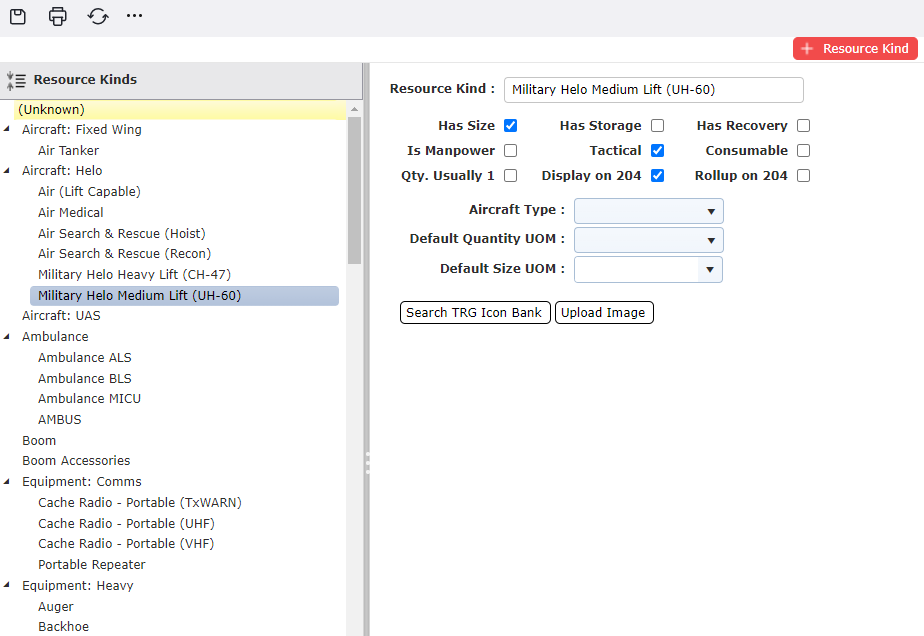This screenshot has height=636, width=924.
Task: Select Boom Accessories item
Action: [x=76, y=461]
